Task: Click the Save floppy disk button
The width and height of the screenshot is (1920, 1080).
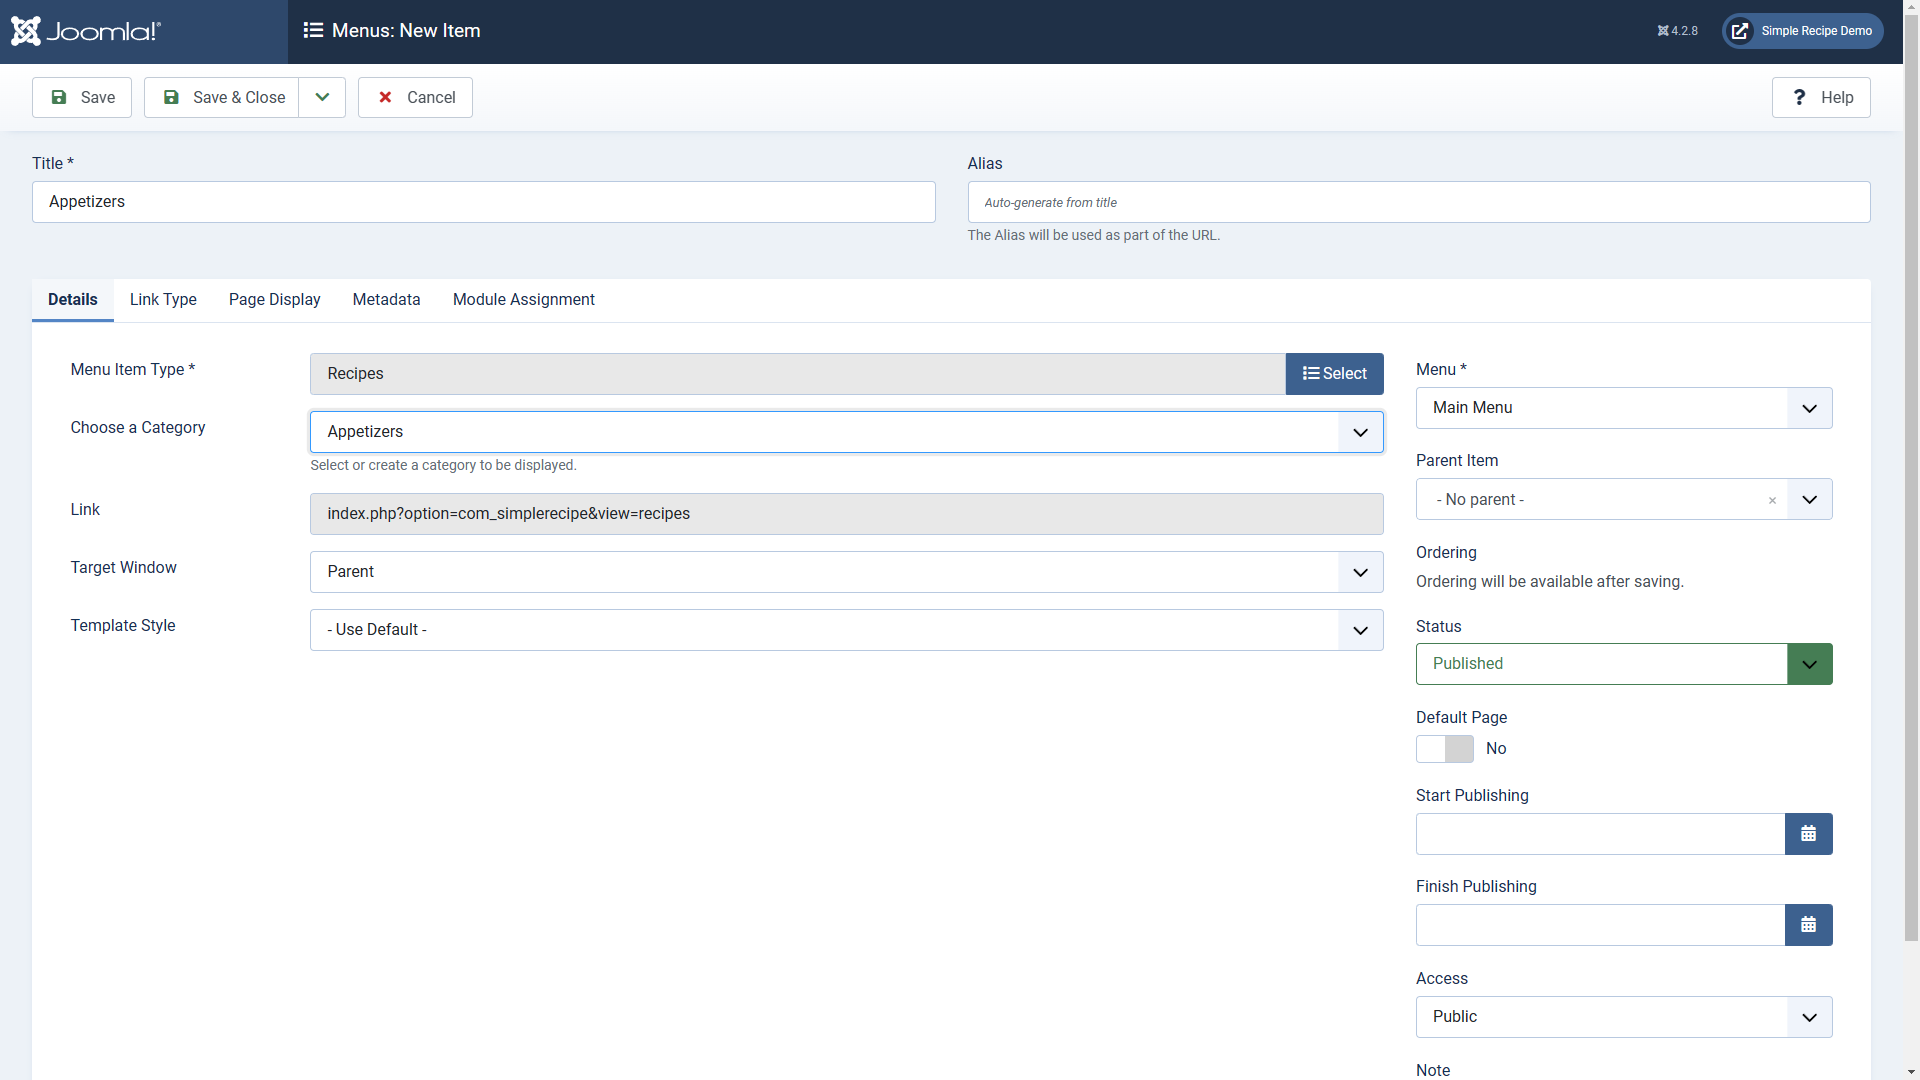Action: click(82, 97)
